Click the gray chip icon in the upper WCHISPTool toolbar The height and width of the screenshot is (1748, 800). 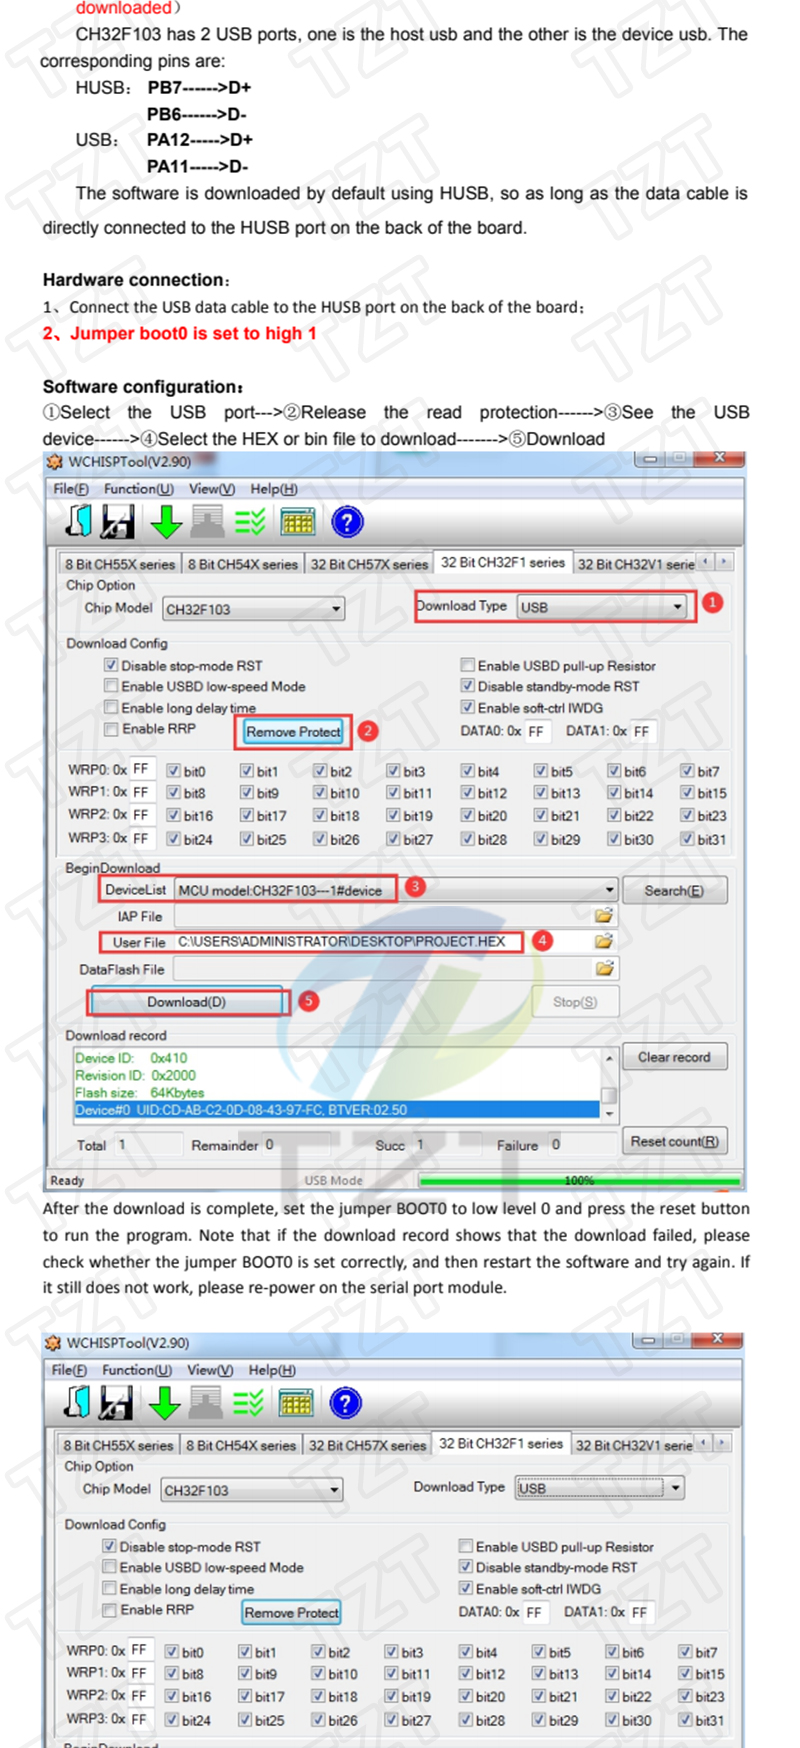tap(207, 521)
